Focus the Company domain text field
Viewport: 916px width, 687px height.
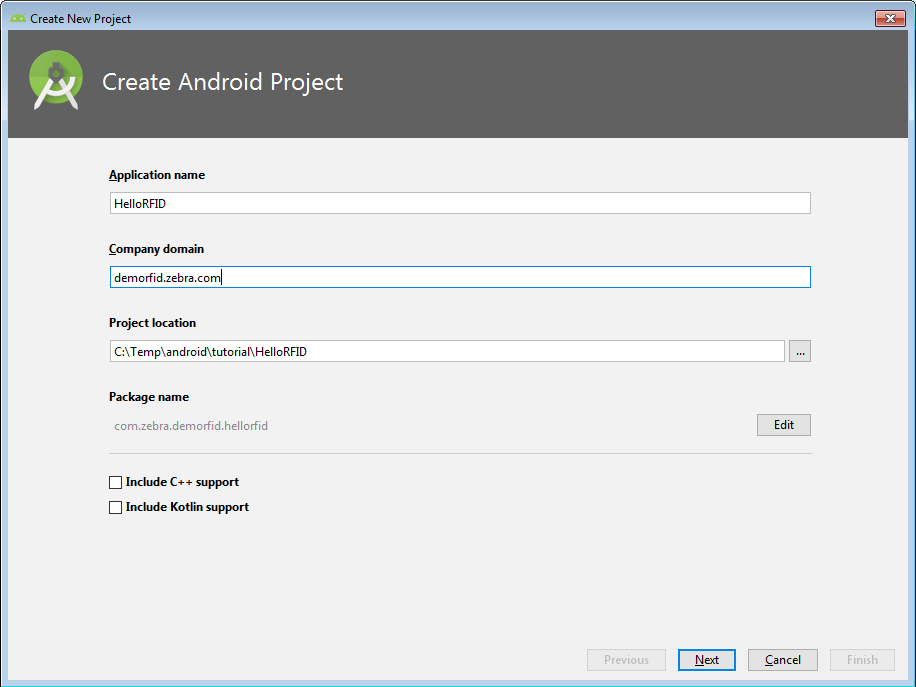(x=459, y=277)
